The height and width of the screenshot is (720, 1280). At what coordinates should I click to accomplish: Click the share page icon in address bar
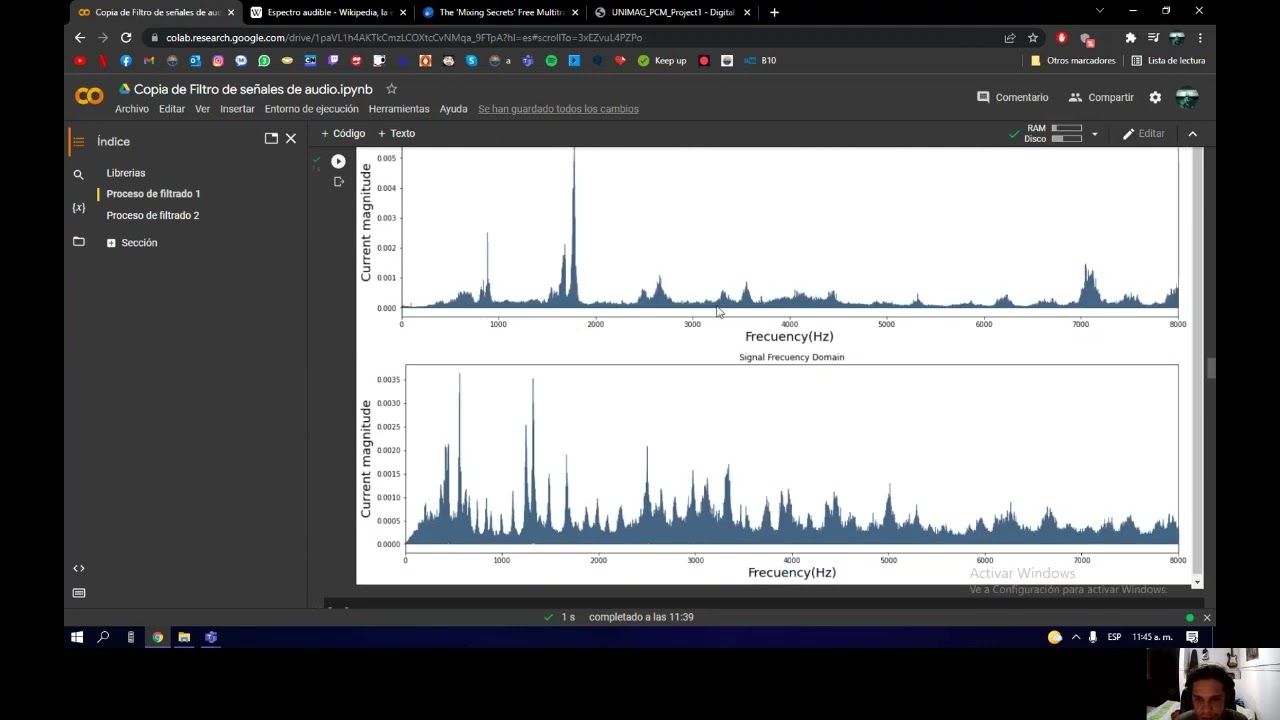[1010, 38]
